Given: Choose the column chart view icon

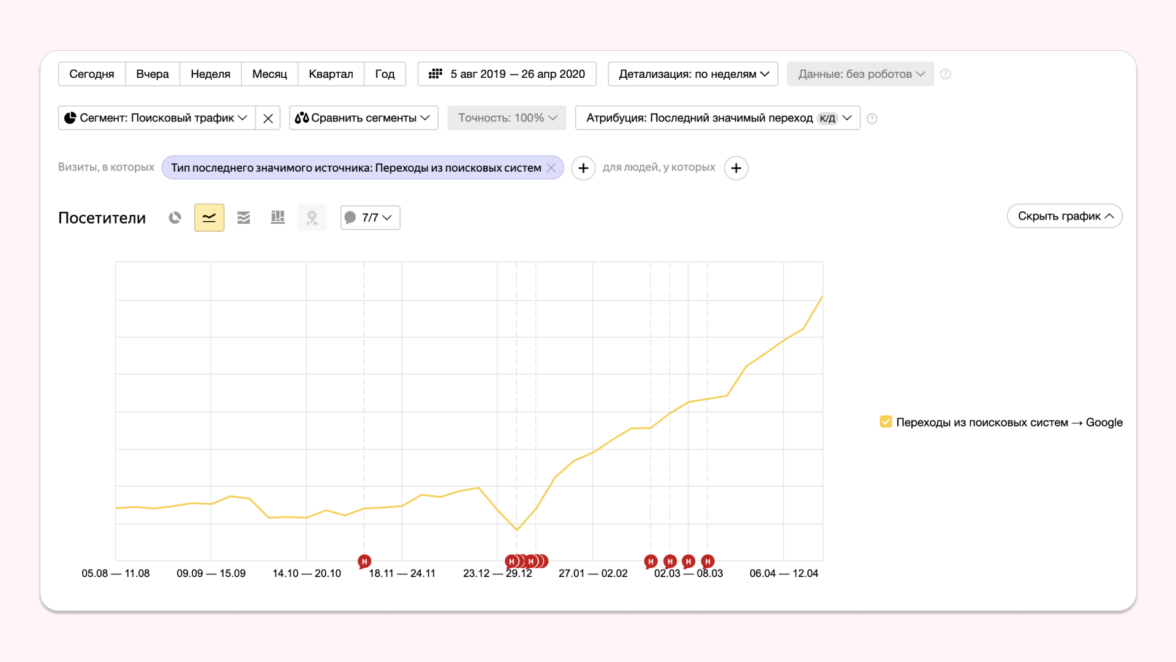Looking at the screenshot, I should pyautogui.click(x=278, y=217).
